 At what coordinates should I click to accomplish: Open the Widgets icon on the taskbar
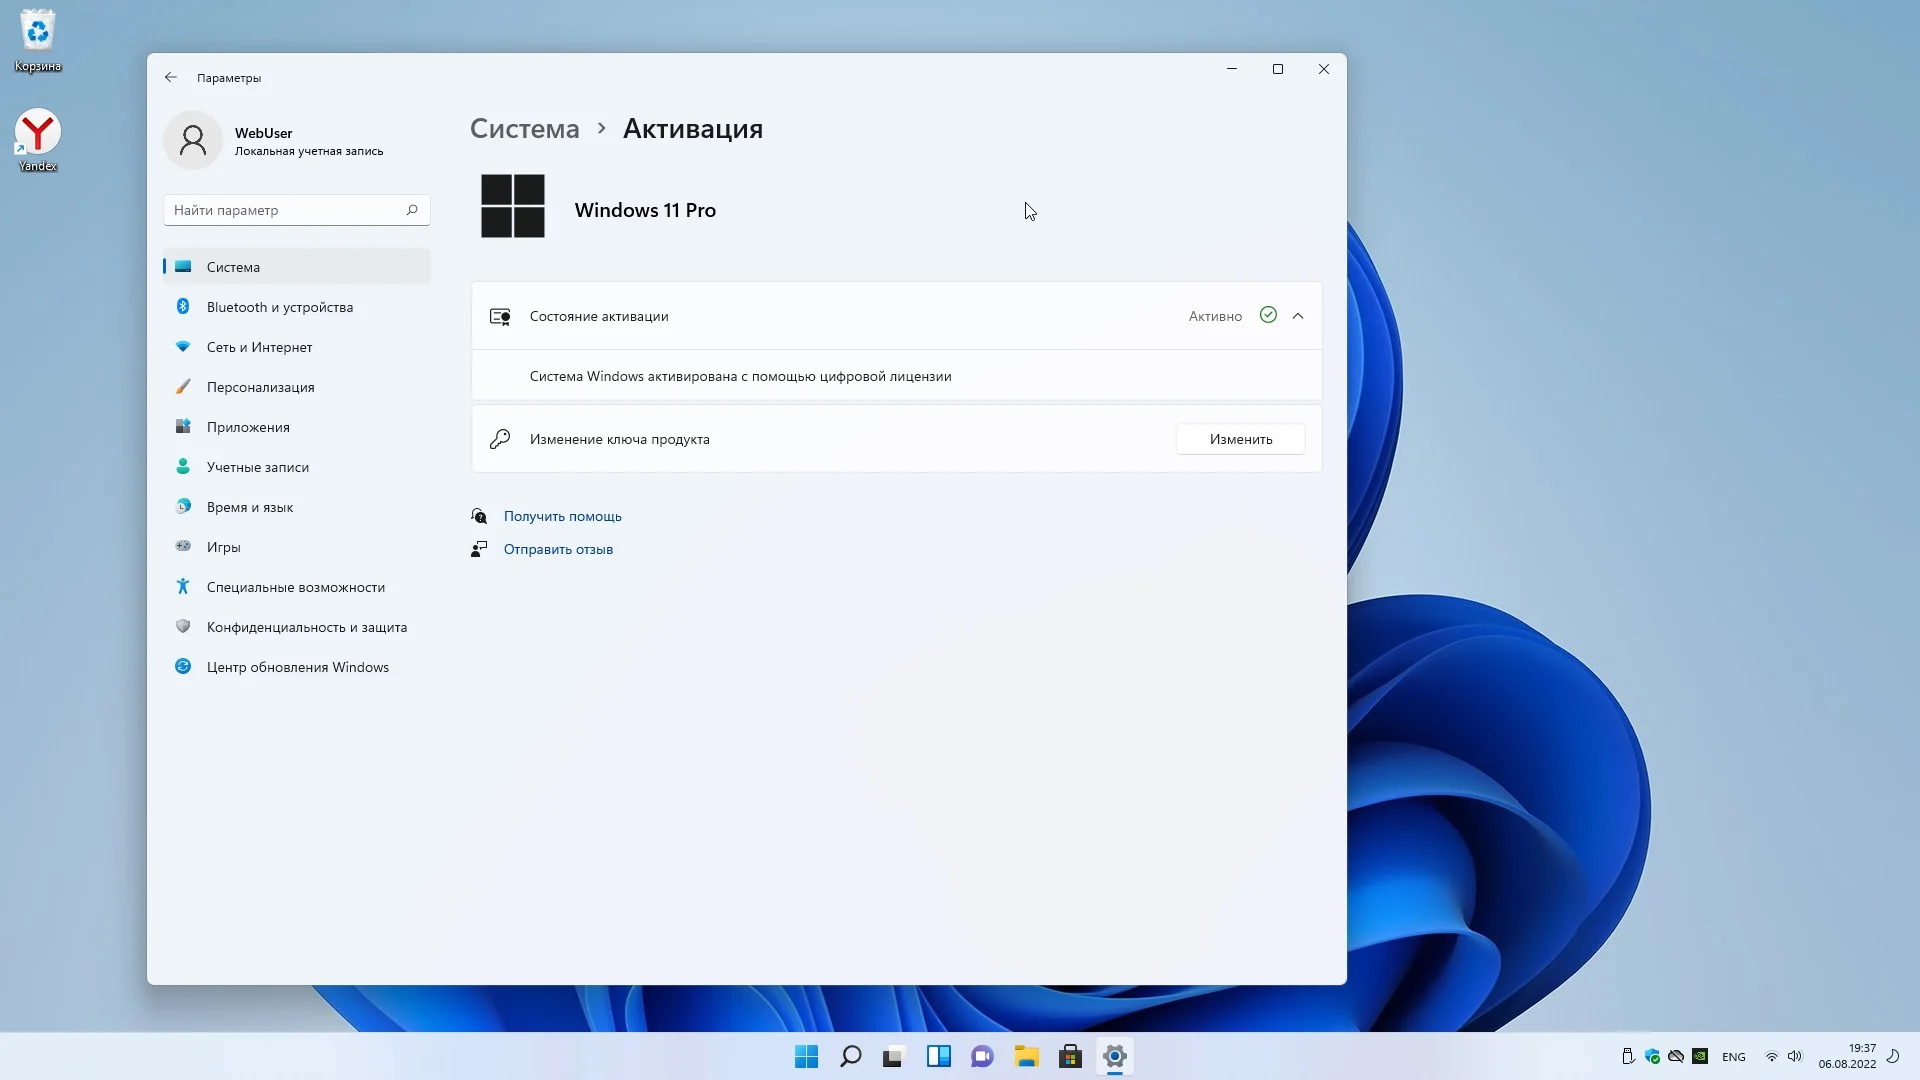(938, 1057)
